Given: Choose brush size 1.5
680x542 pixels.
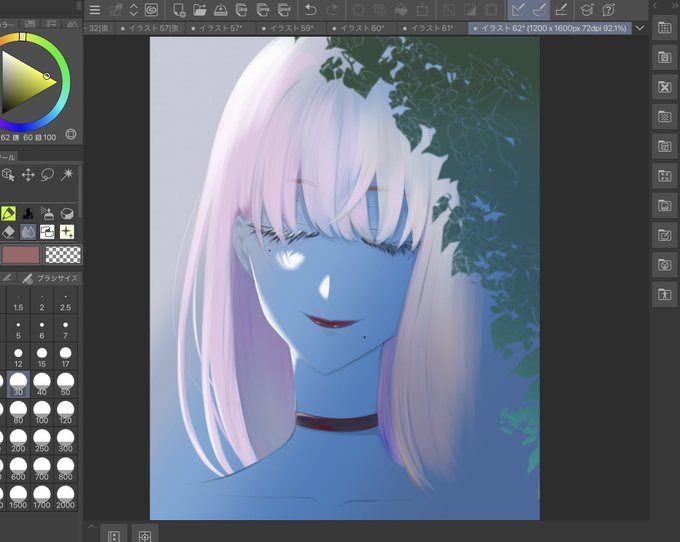Looking at the screenshot, I should [x=18, y=301].
